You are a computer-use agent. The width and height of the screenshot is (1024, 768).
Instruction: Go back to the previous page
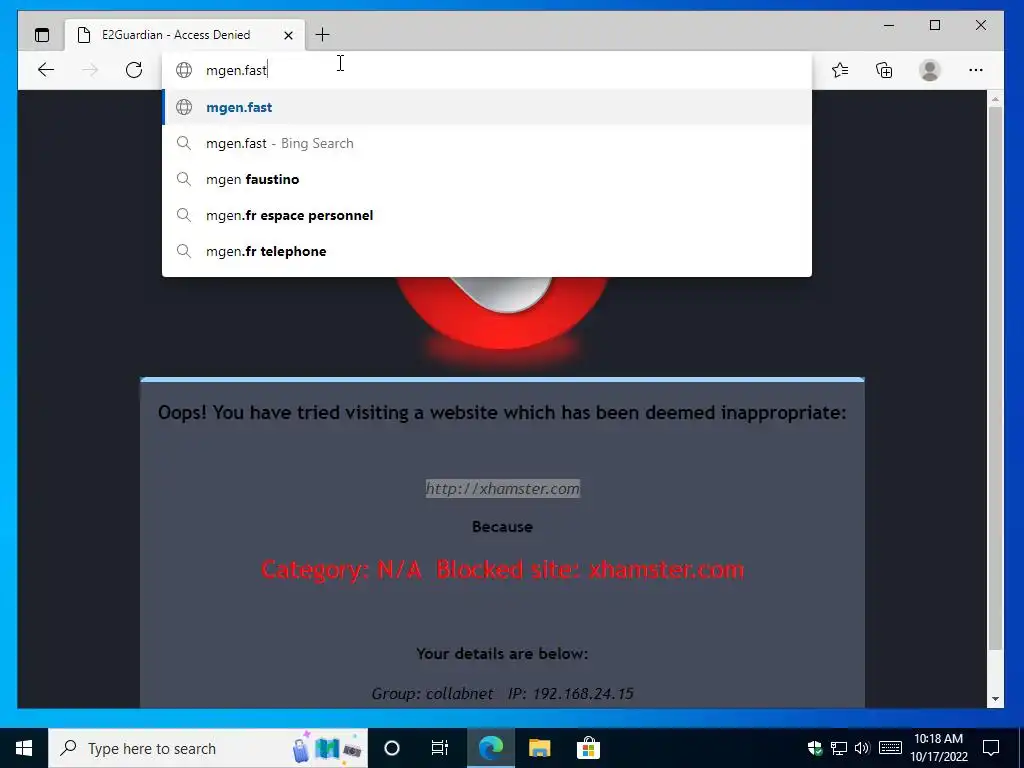46,70
